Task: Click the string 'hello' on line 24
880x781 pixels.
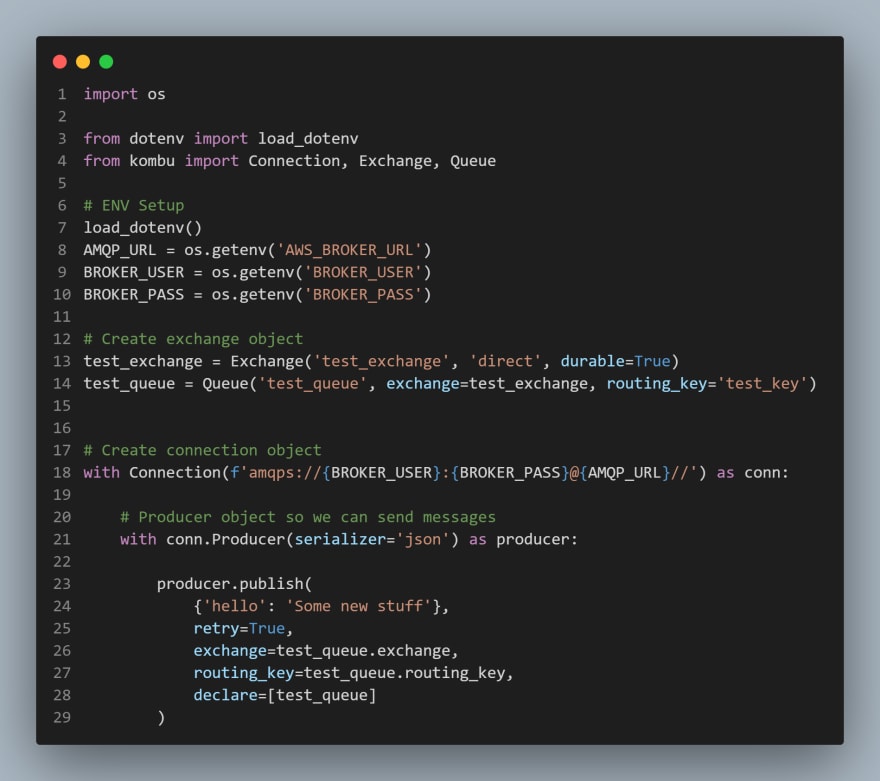Action: 235,607
